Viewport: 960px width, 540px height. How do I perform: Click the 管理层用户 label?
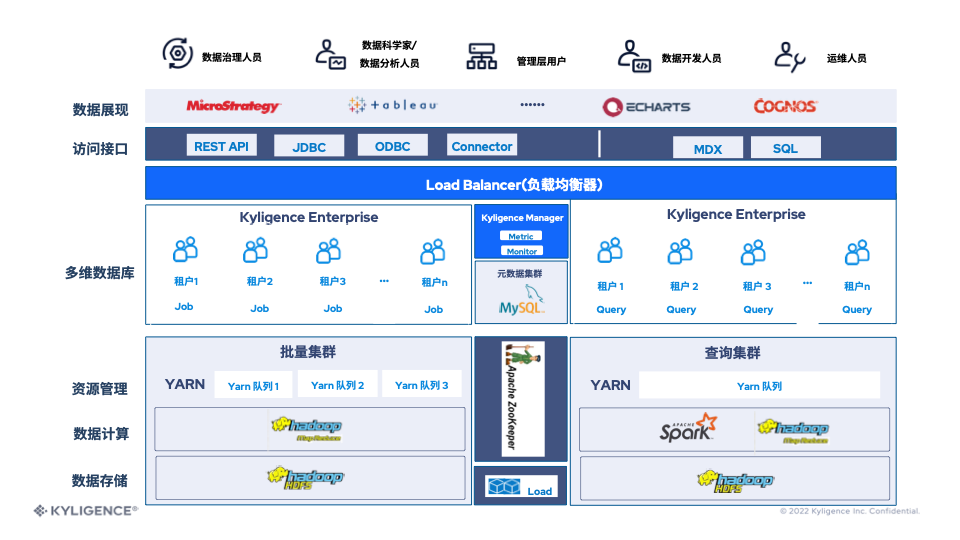[541, 61]
